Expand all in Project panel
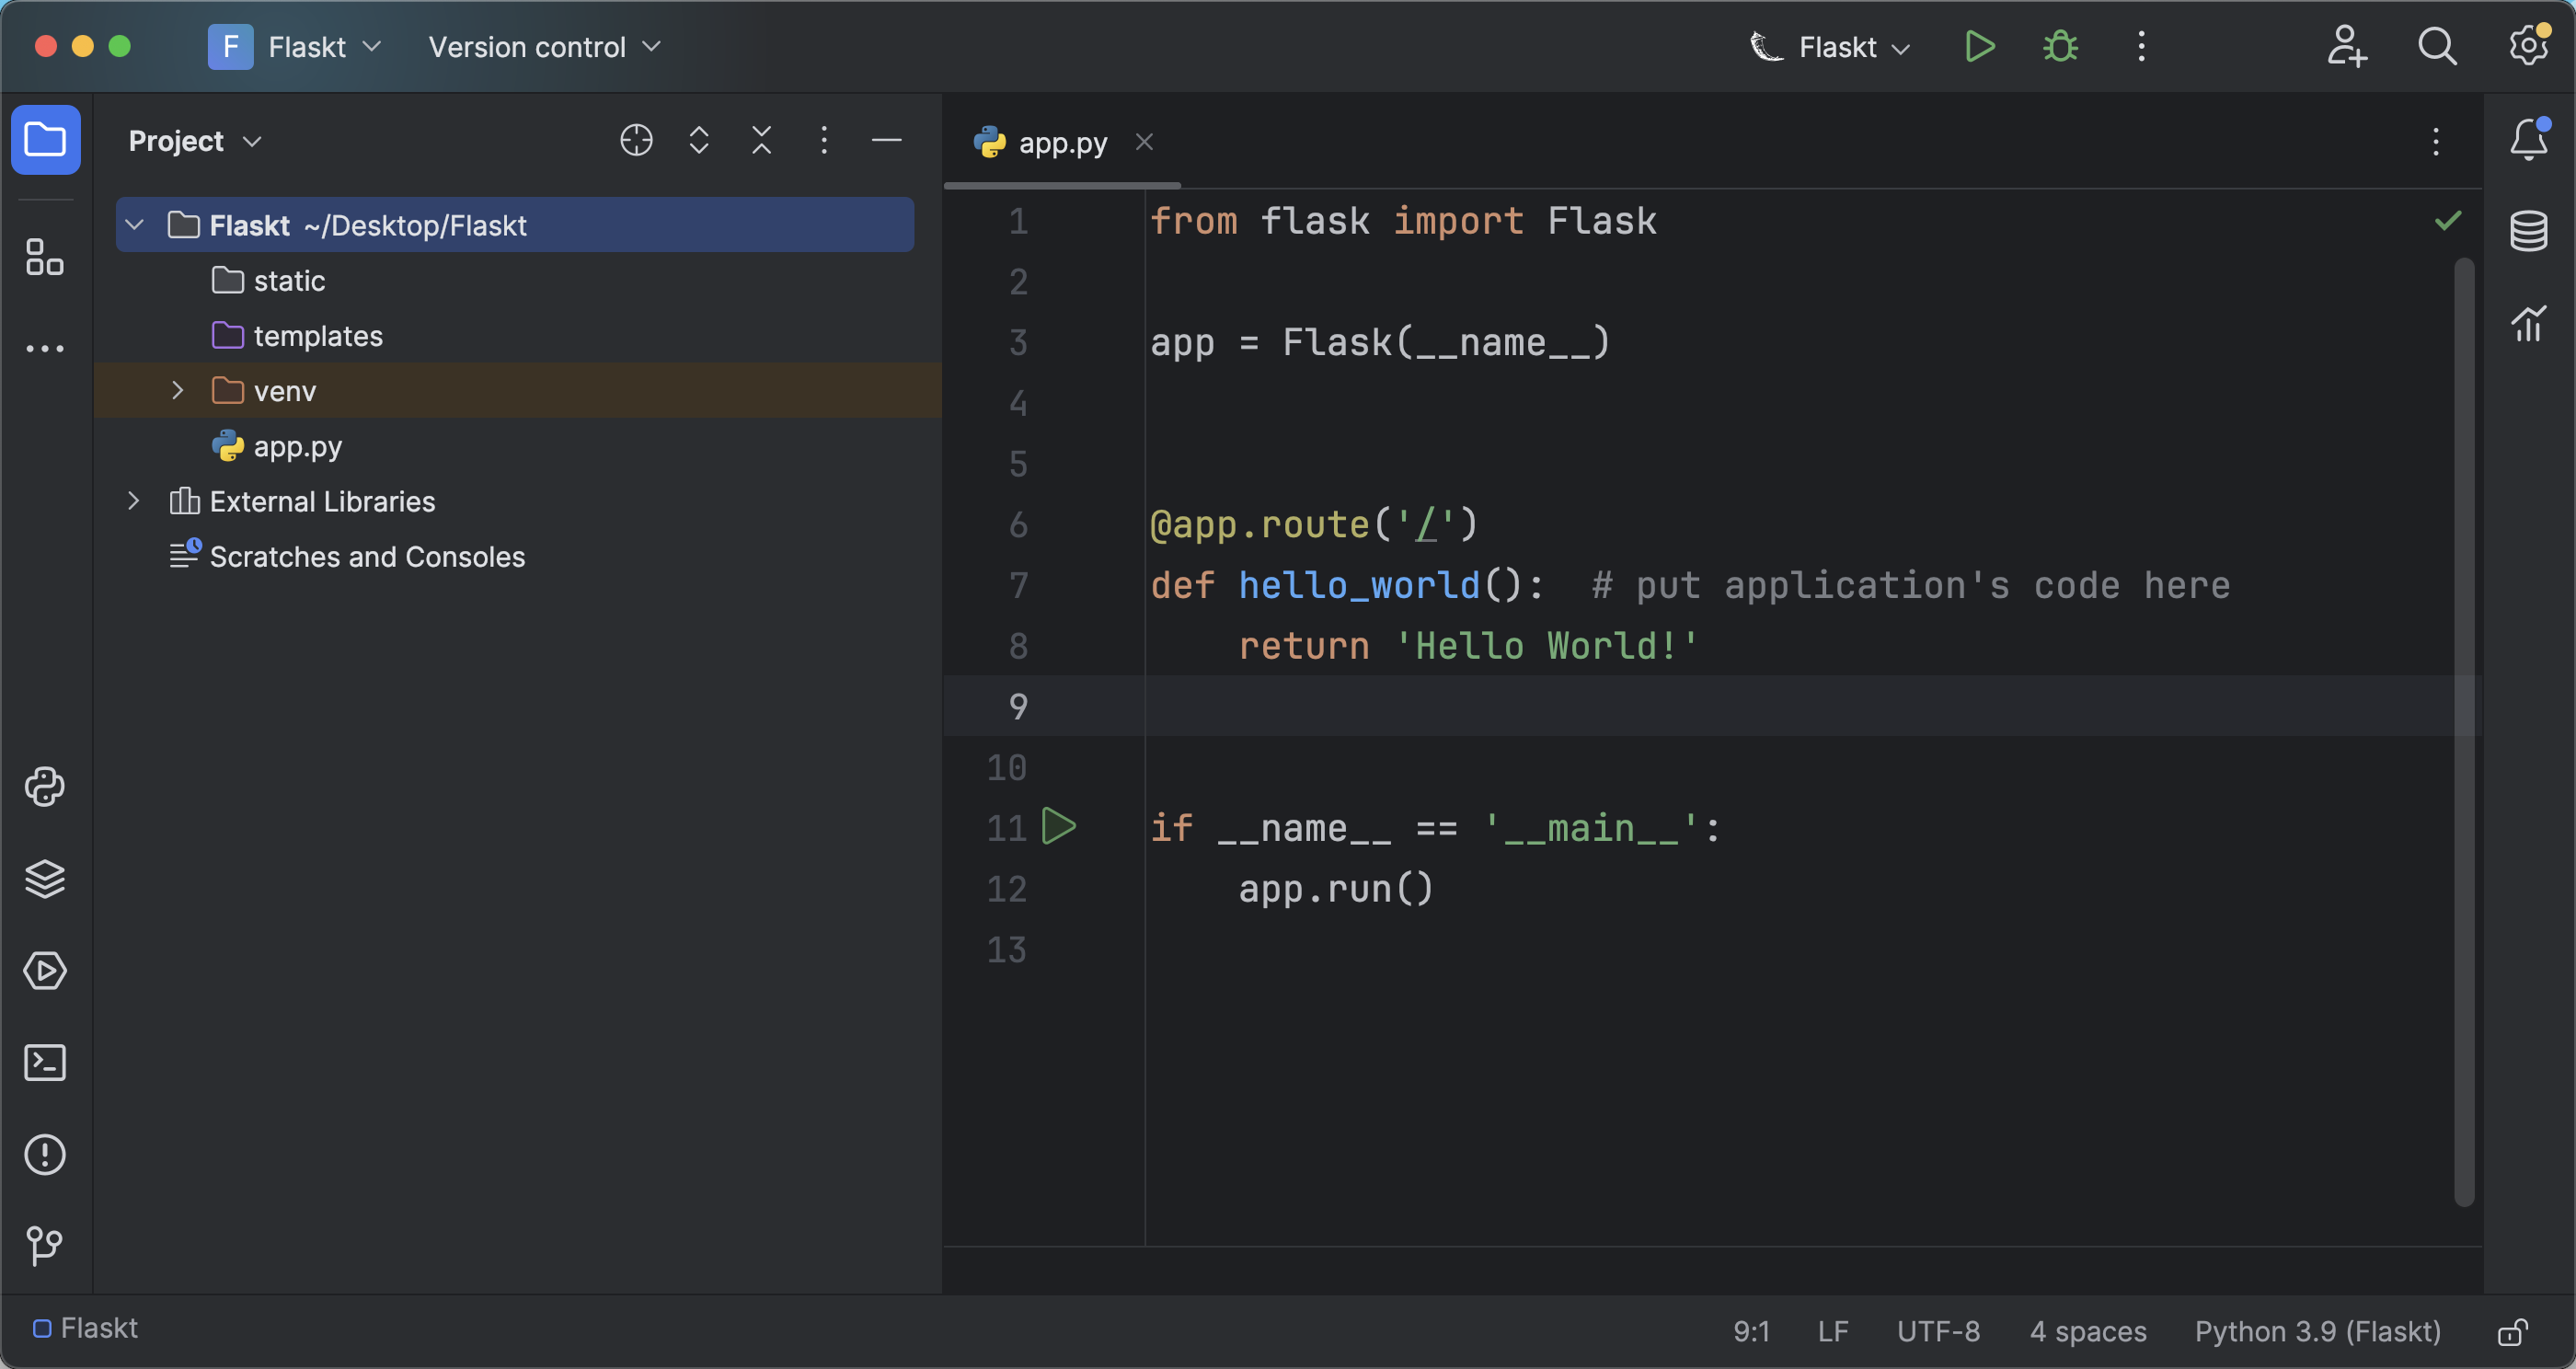The image size is (2576, 1369). (699, 140)
